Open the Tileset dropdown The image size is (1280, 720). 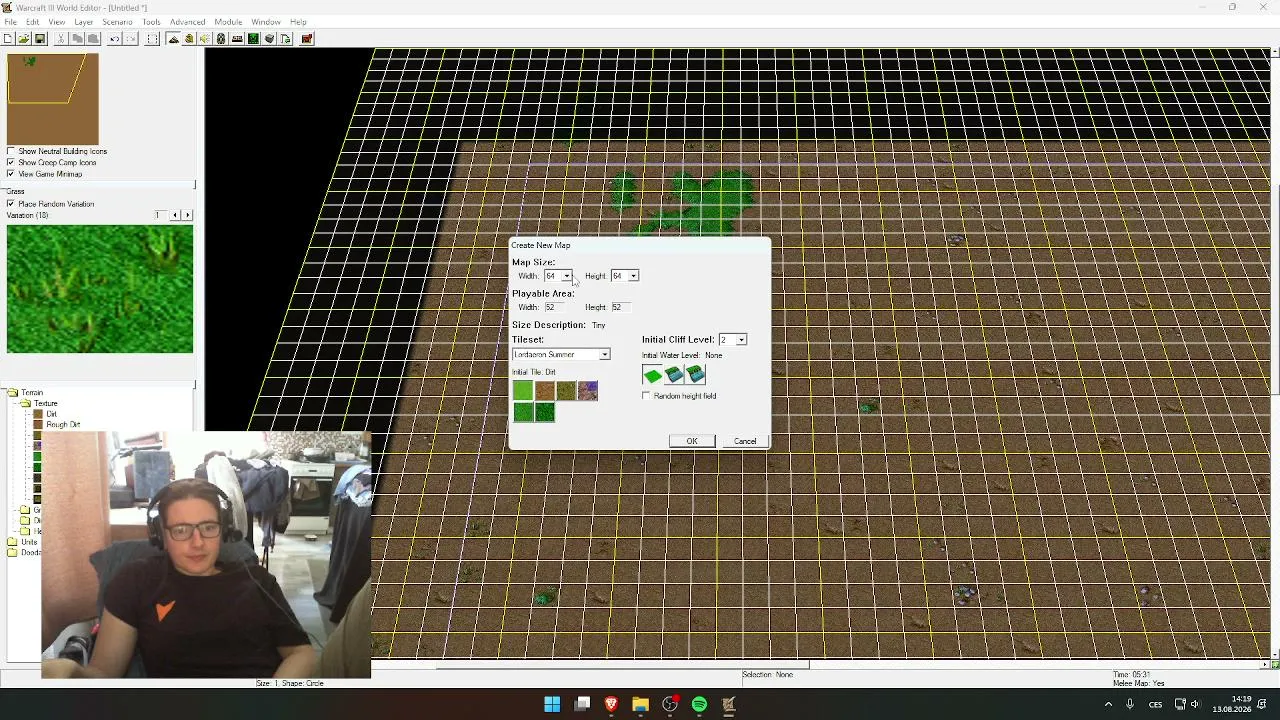pos(604,355)
